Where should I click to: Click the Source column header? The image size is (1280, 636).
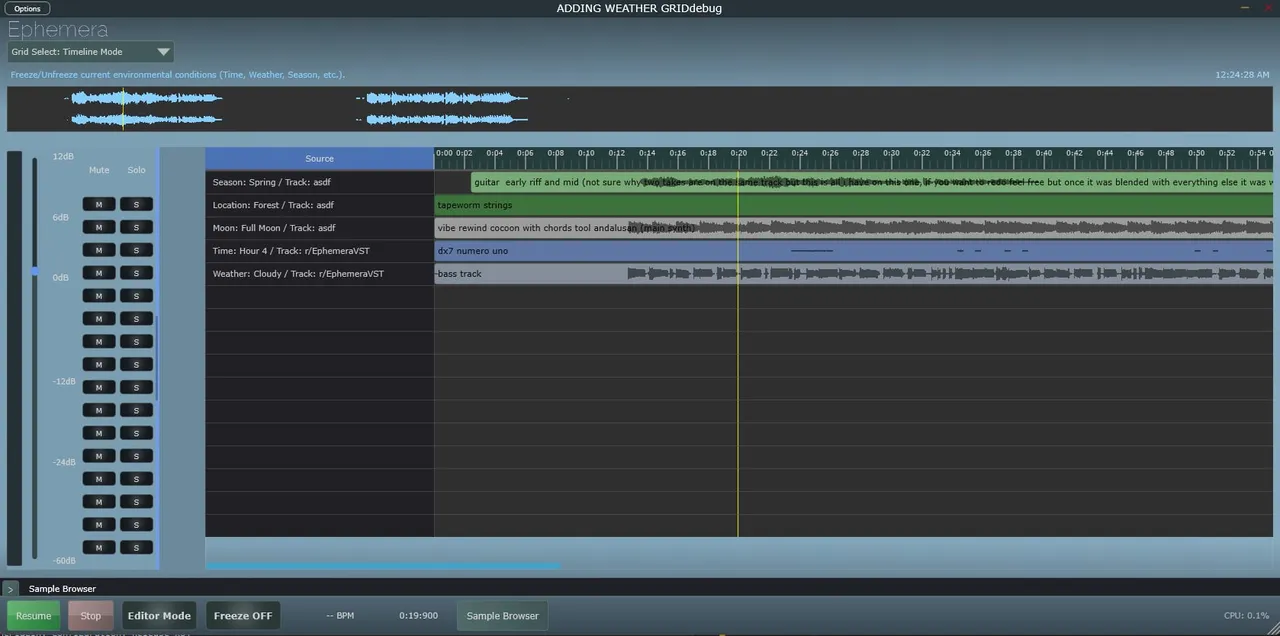pos(319,158)
